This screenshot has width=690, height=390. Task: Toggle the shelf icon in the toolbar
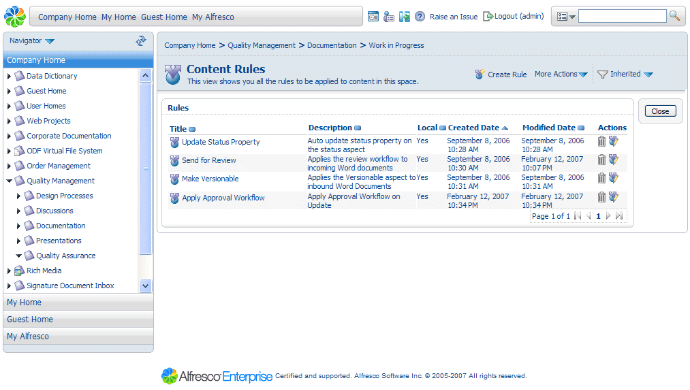pyautogui.click(x=373, y=17)
